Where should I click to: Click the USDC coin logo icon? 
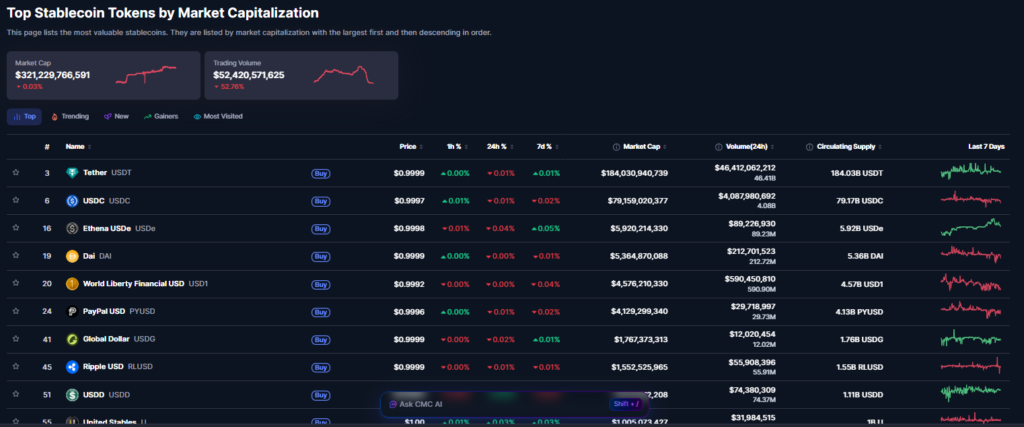pyautogui.click(x=72, y=201)
